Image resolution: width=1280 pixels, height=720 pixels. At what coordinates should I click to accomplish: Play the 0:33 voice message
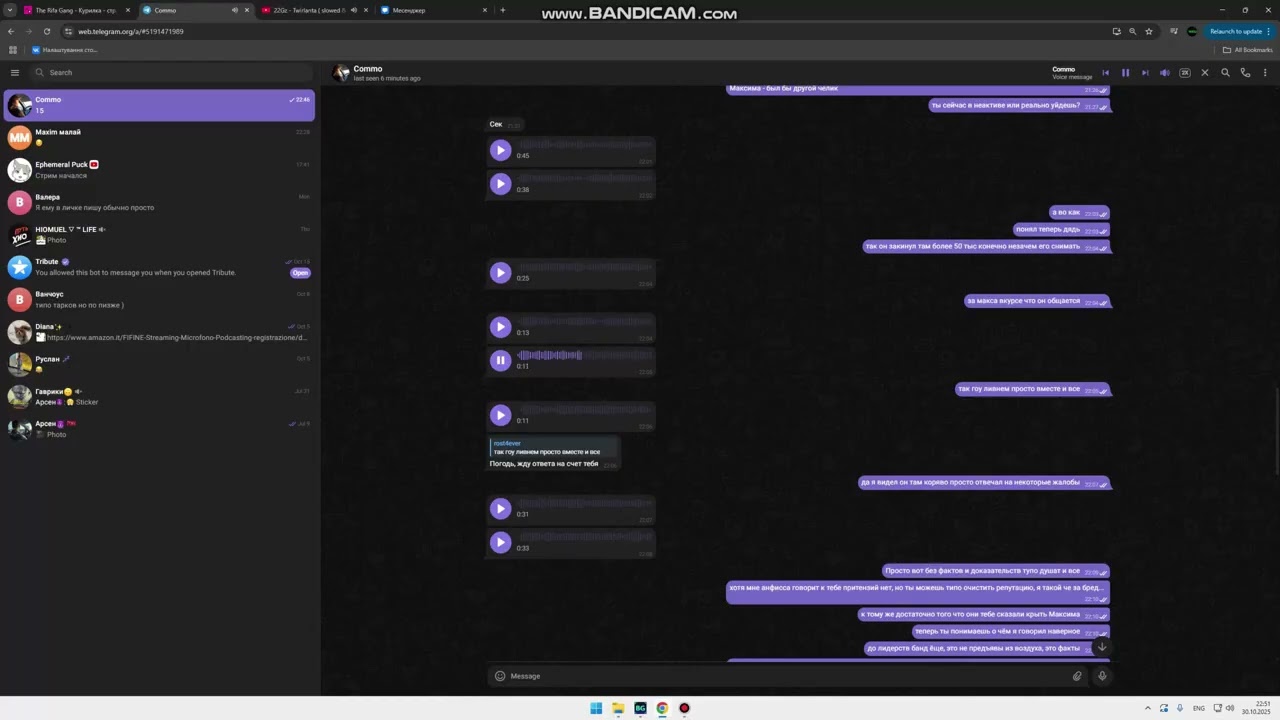[501, 543]
